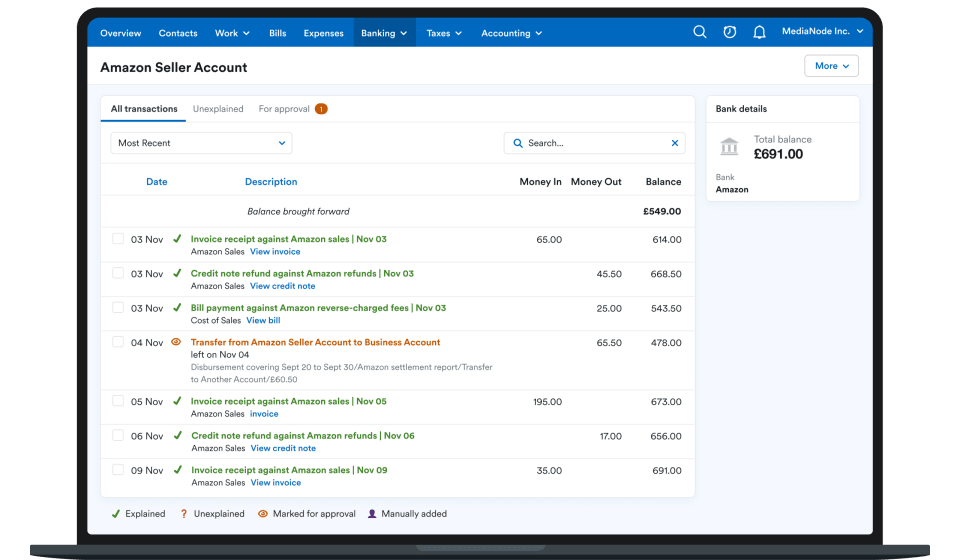Expand the Accounting menu
Screen dimensions: 960x560
(511, 33)
